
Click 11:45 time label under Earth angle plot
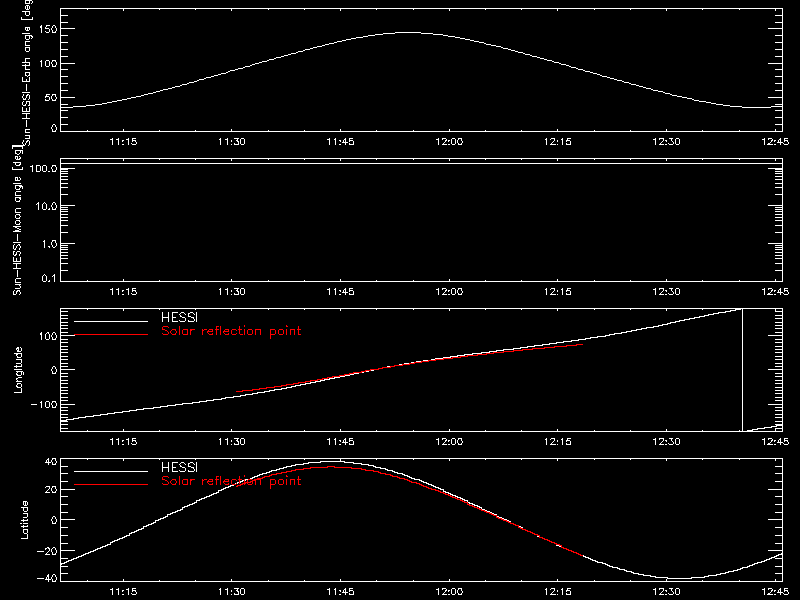(340, 141)
